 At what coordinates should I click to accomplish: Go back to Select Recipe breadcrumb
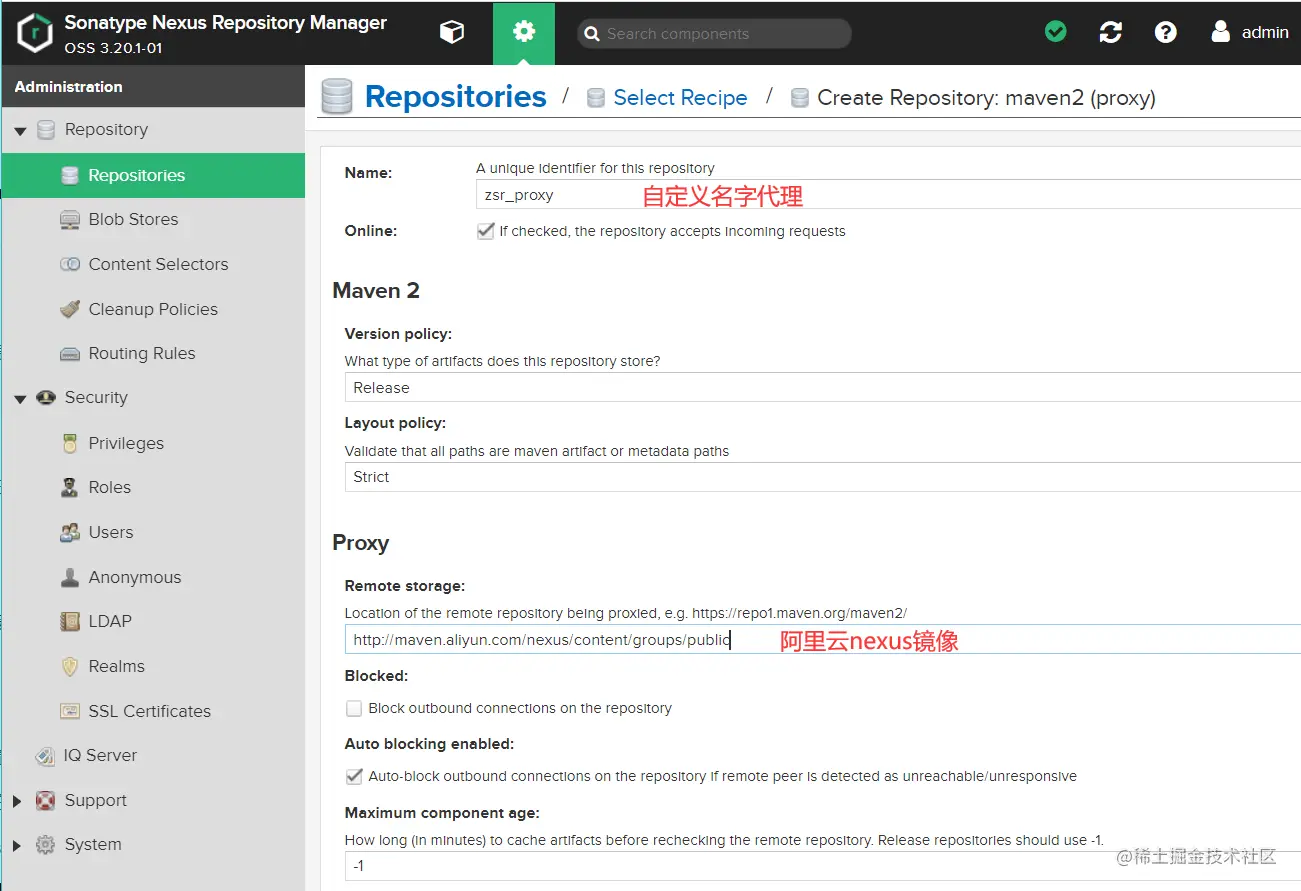(x=680, y=97)
